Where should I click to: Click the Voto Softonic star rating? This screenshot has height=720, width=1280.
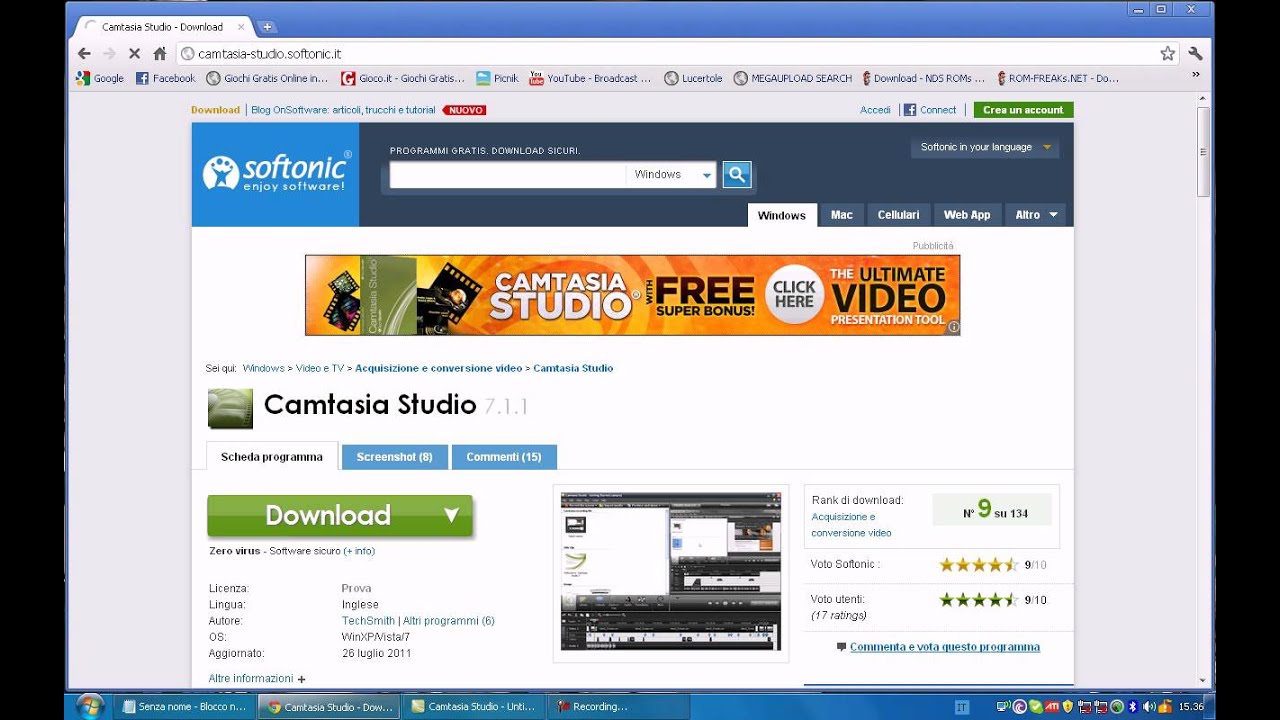point(978,564)
